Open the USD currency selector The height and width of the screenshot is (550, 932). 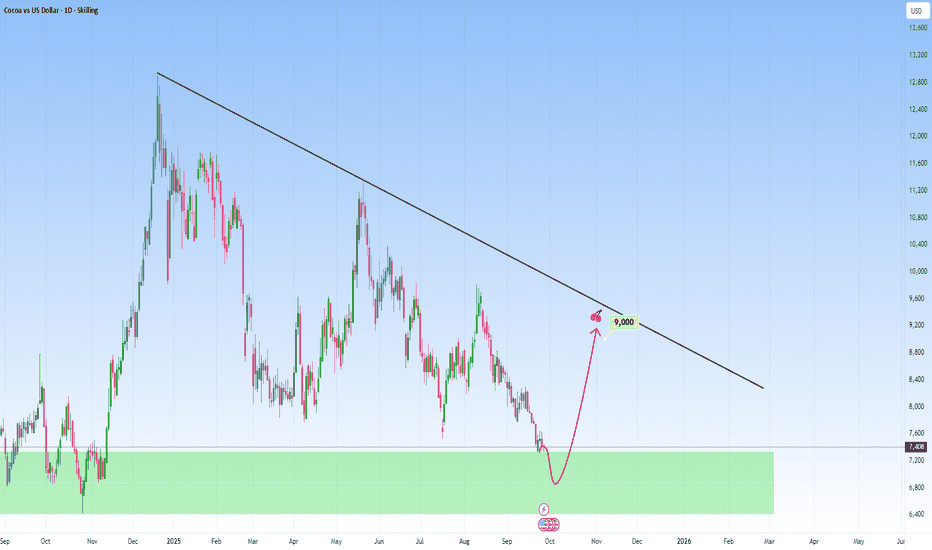pyautogui.click(x=916, y=11)
